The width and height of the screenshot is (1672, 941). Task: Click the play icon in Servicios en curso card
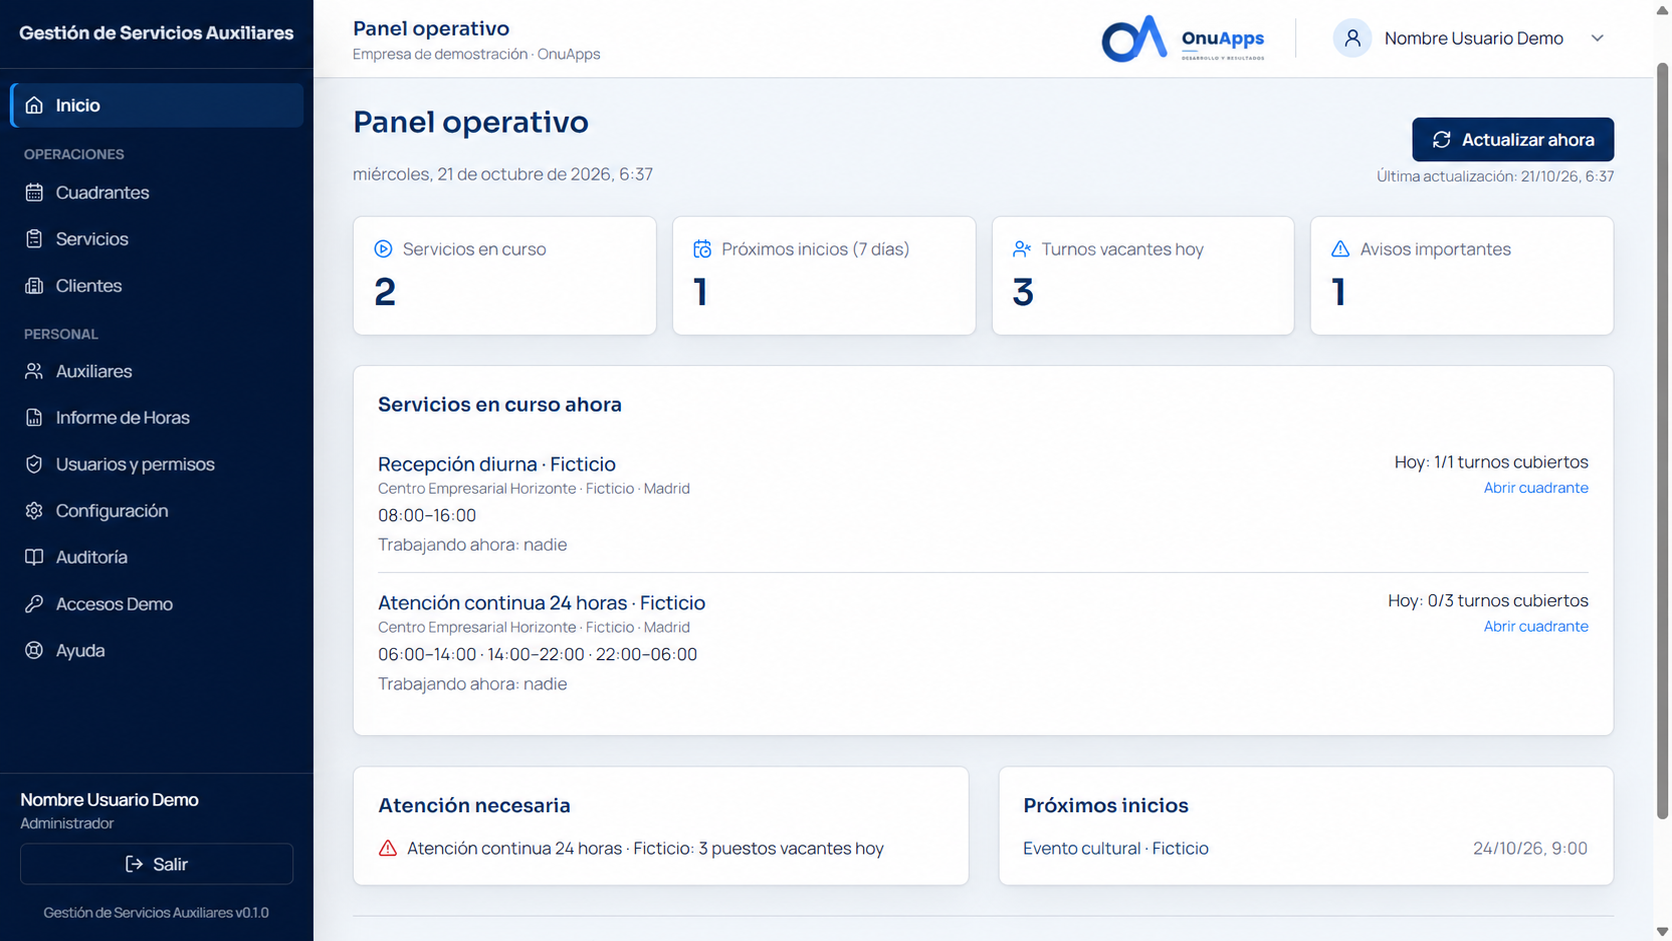(x=383, y=249)
